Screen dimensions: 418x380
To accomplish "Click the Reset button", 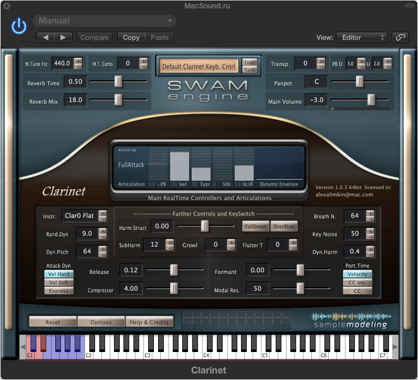I will pyautogui.click(x=53, y=322).
